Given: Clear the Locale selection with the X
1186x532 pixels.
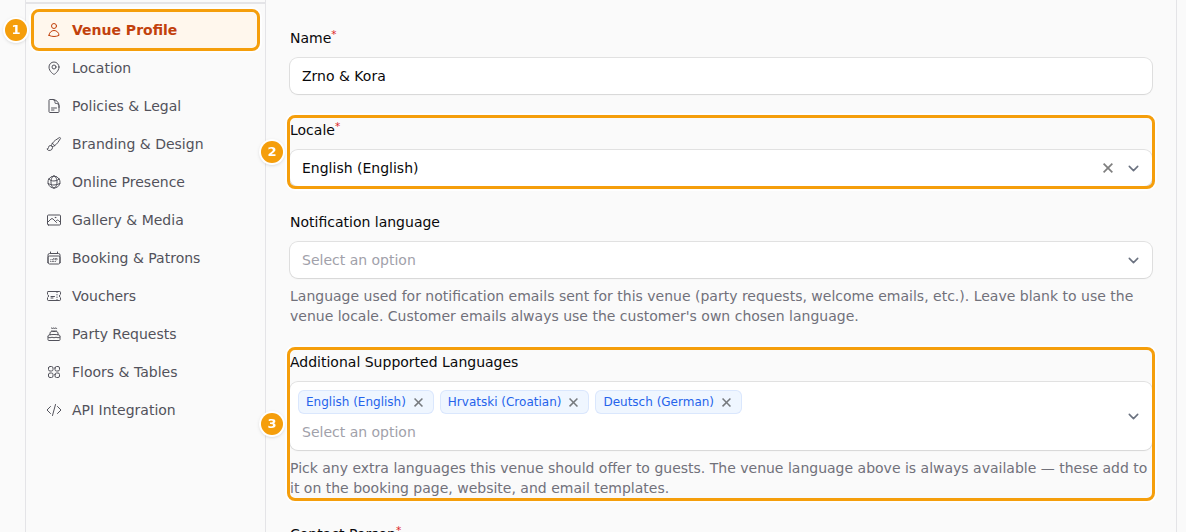Looking at the screenshot, I should pyautogui.click(x=1107, y=168).
